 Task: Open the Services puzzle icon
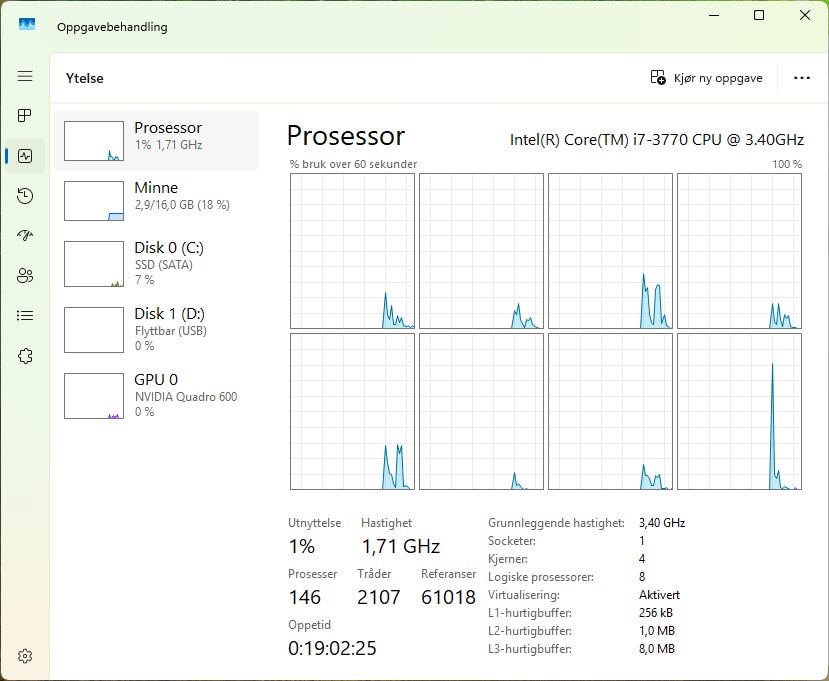[x=25, y=356]
